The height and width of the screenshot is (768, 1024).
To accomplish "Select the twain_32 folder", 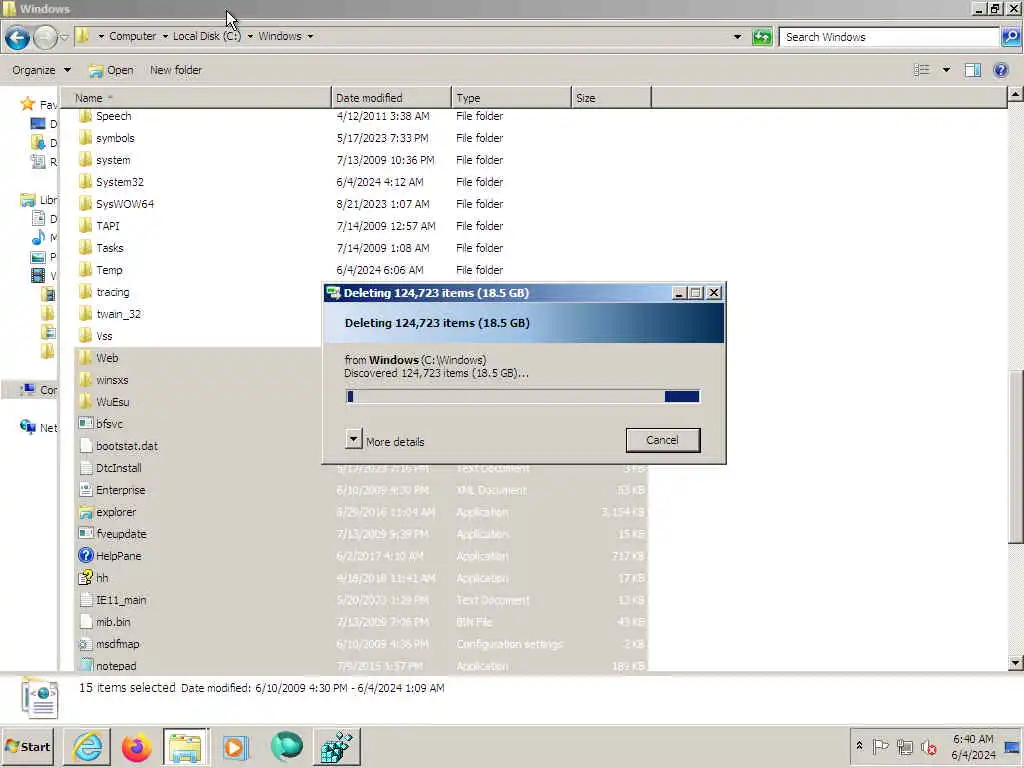I will click(118, 314).
